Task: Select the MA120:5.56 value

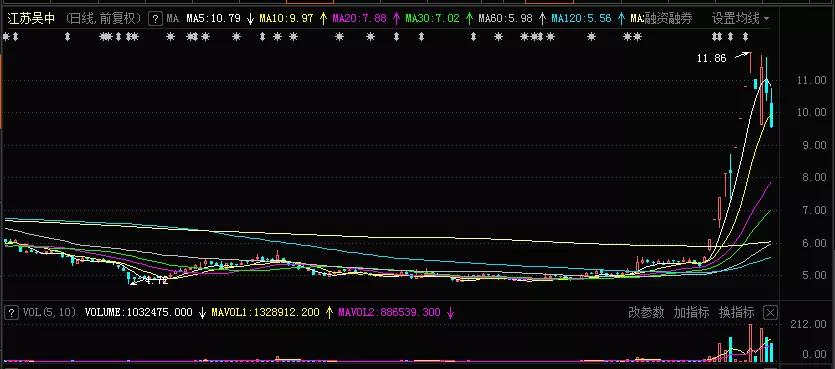Action: [582, 19]
